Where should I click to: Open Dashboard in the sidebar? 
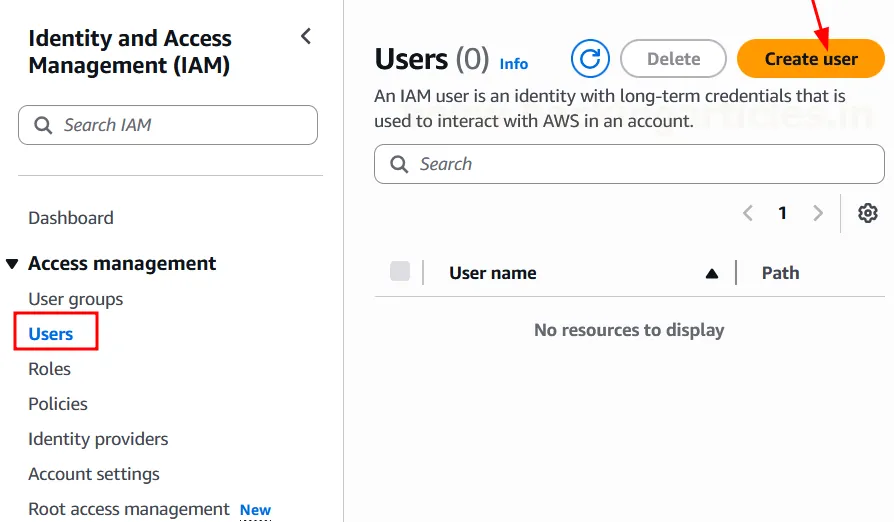[x=71, y=218]
